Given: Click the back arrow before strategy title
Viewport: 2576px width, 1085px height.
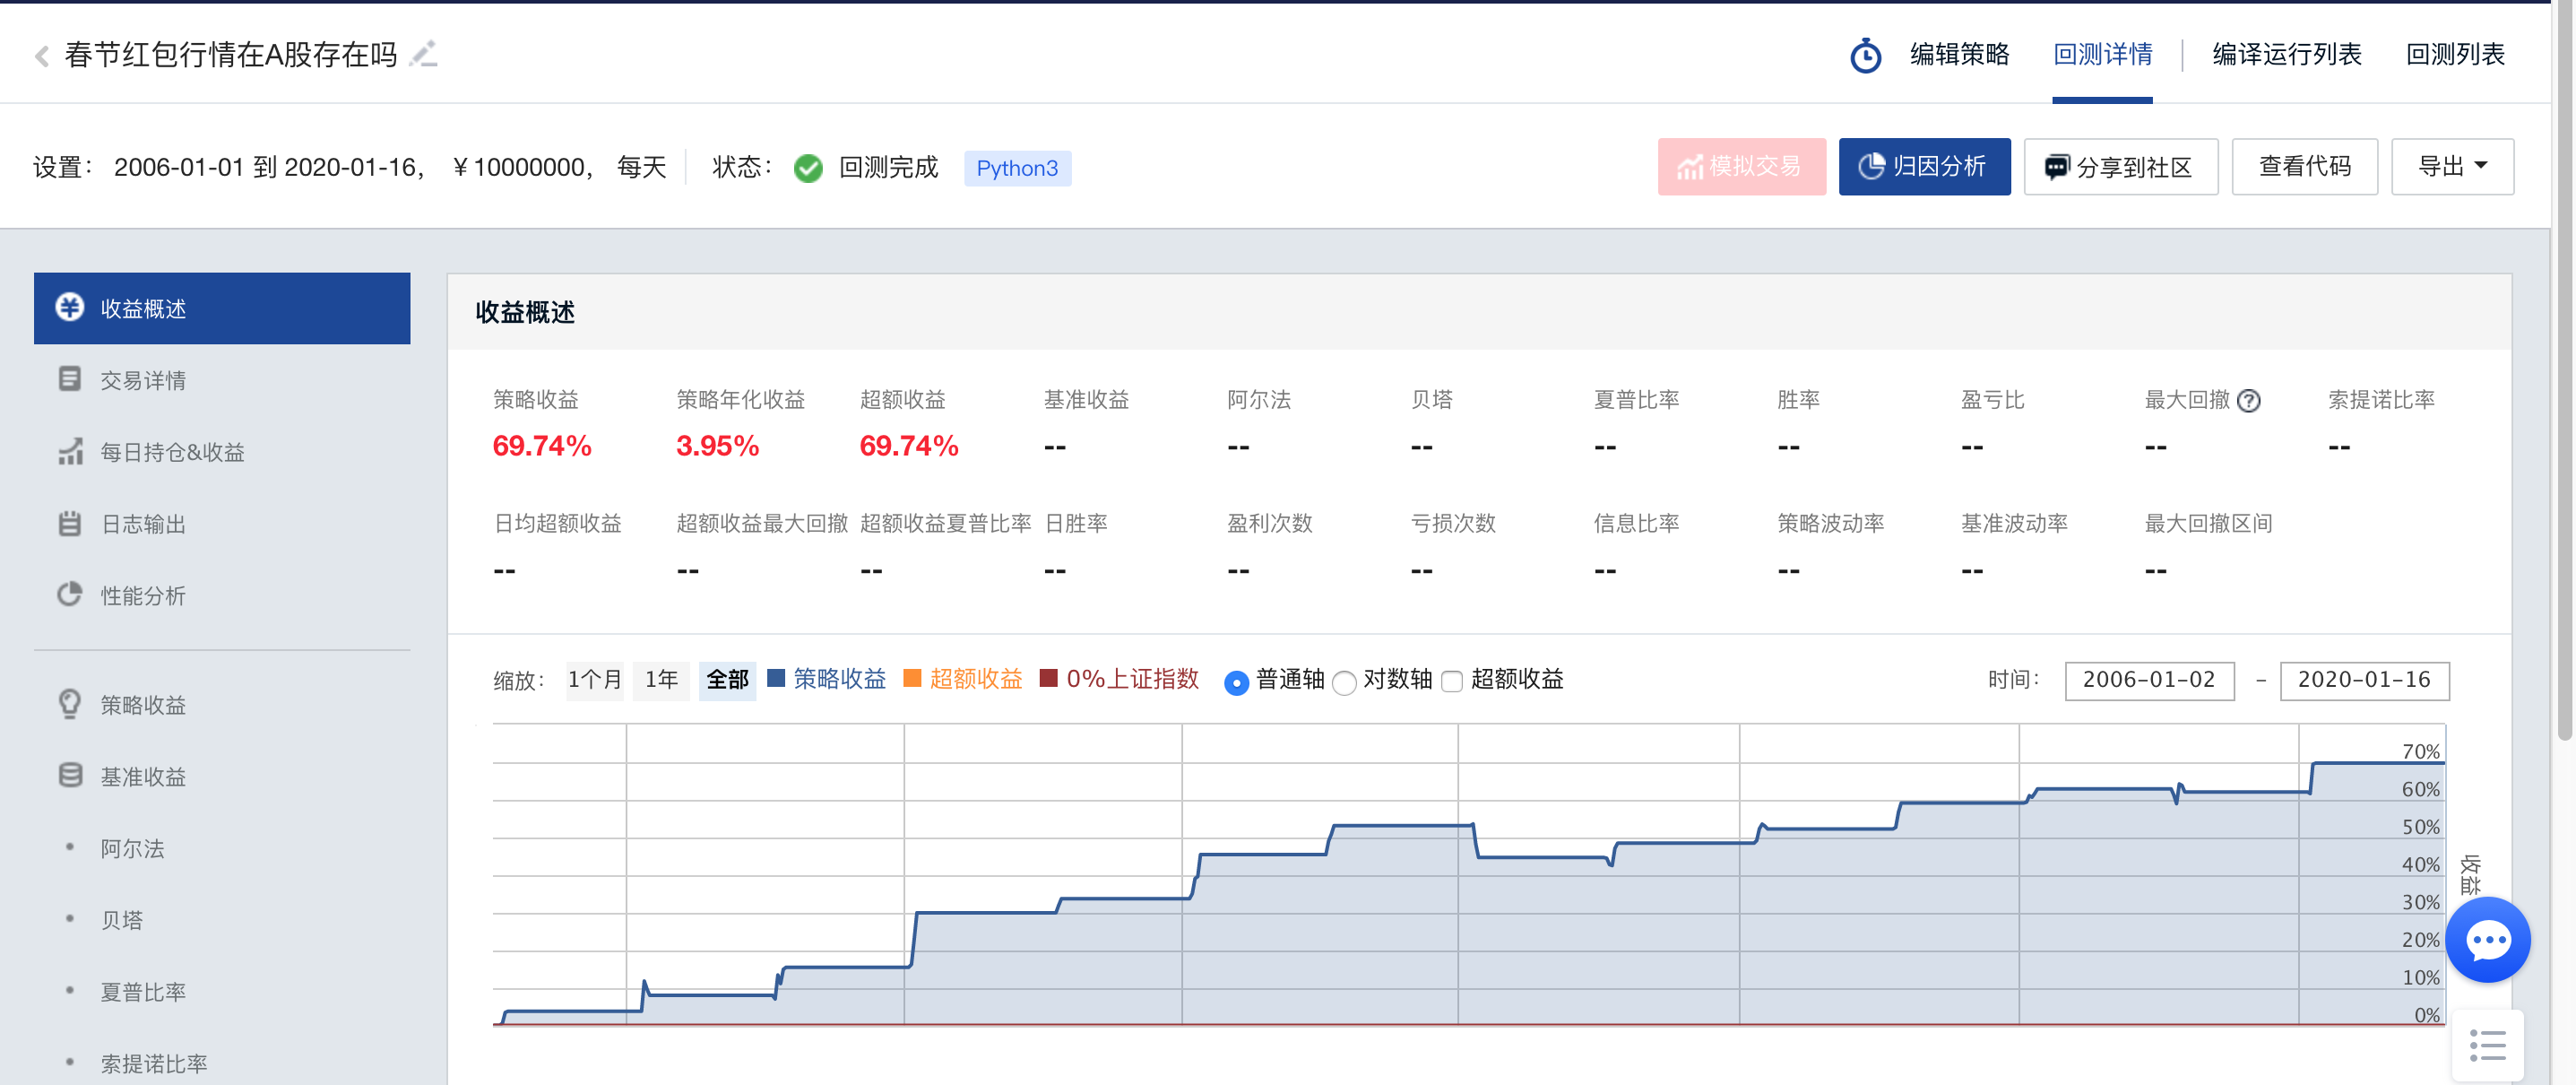Looking at the screenshot, I should [42, 55].
